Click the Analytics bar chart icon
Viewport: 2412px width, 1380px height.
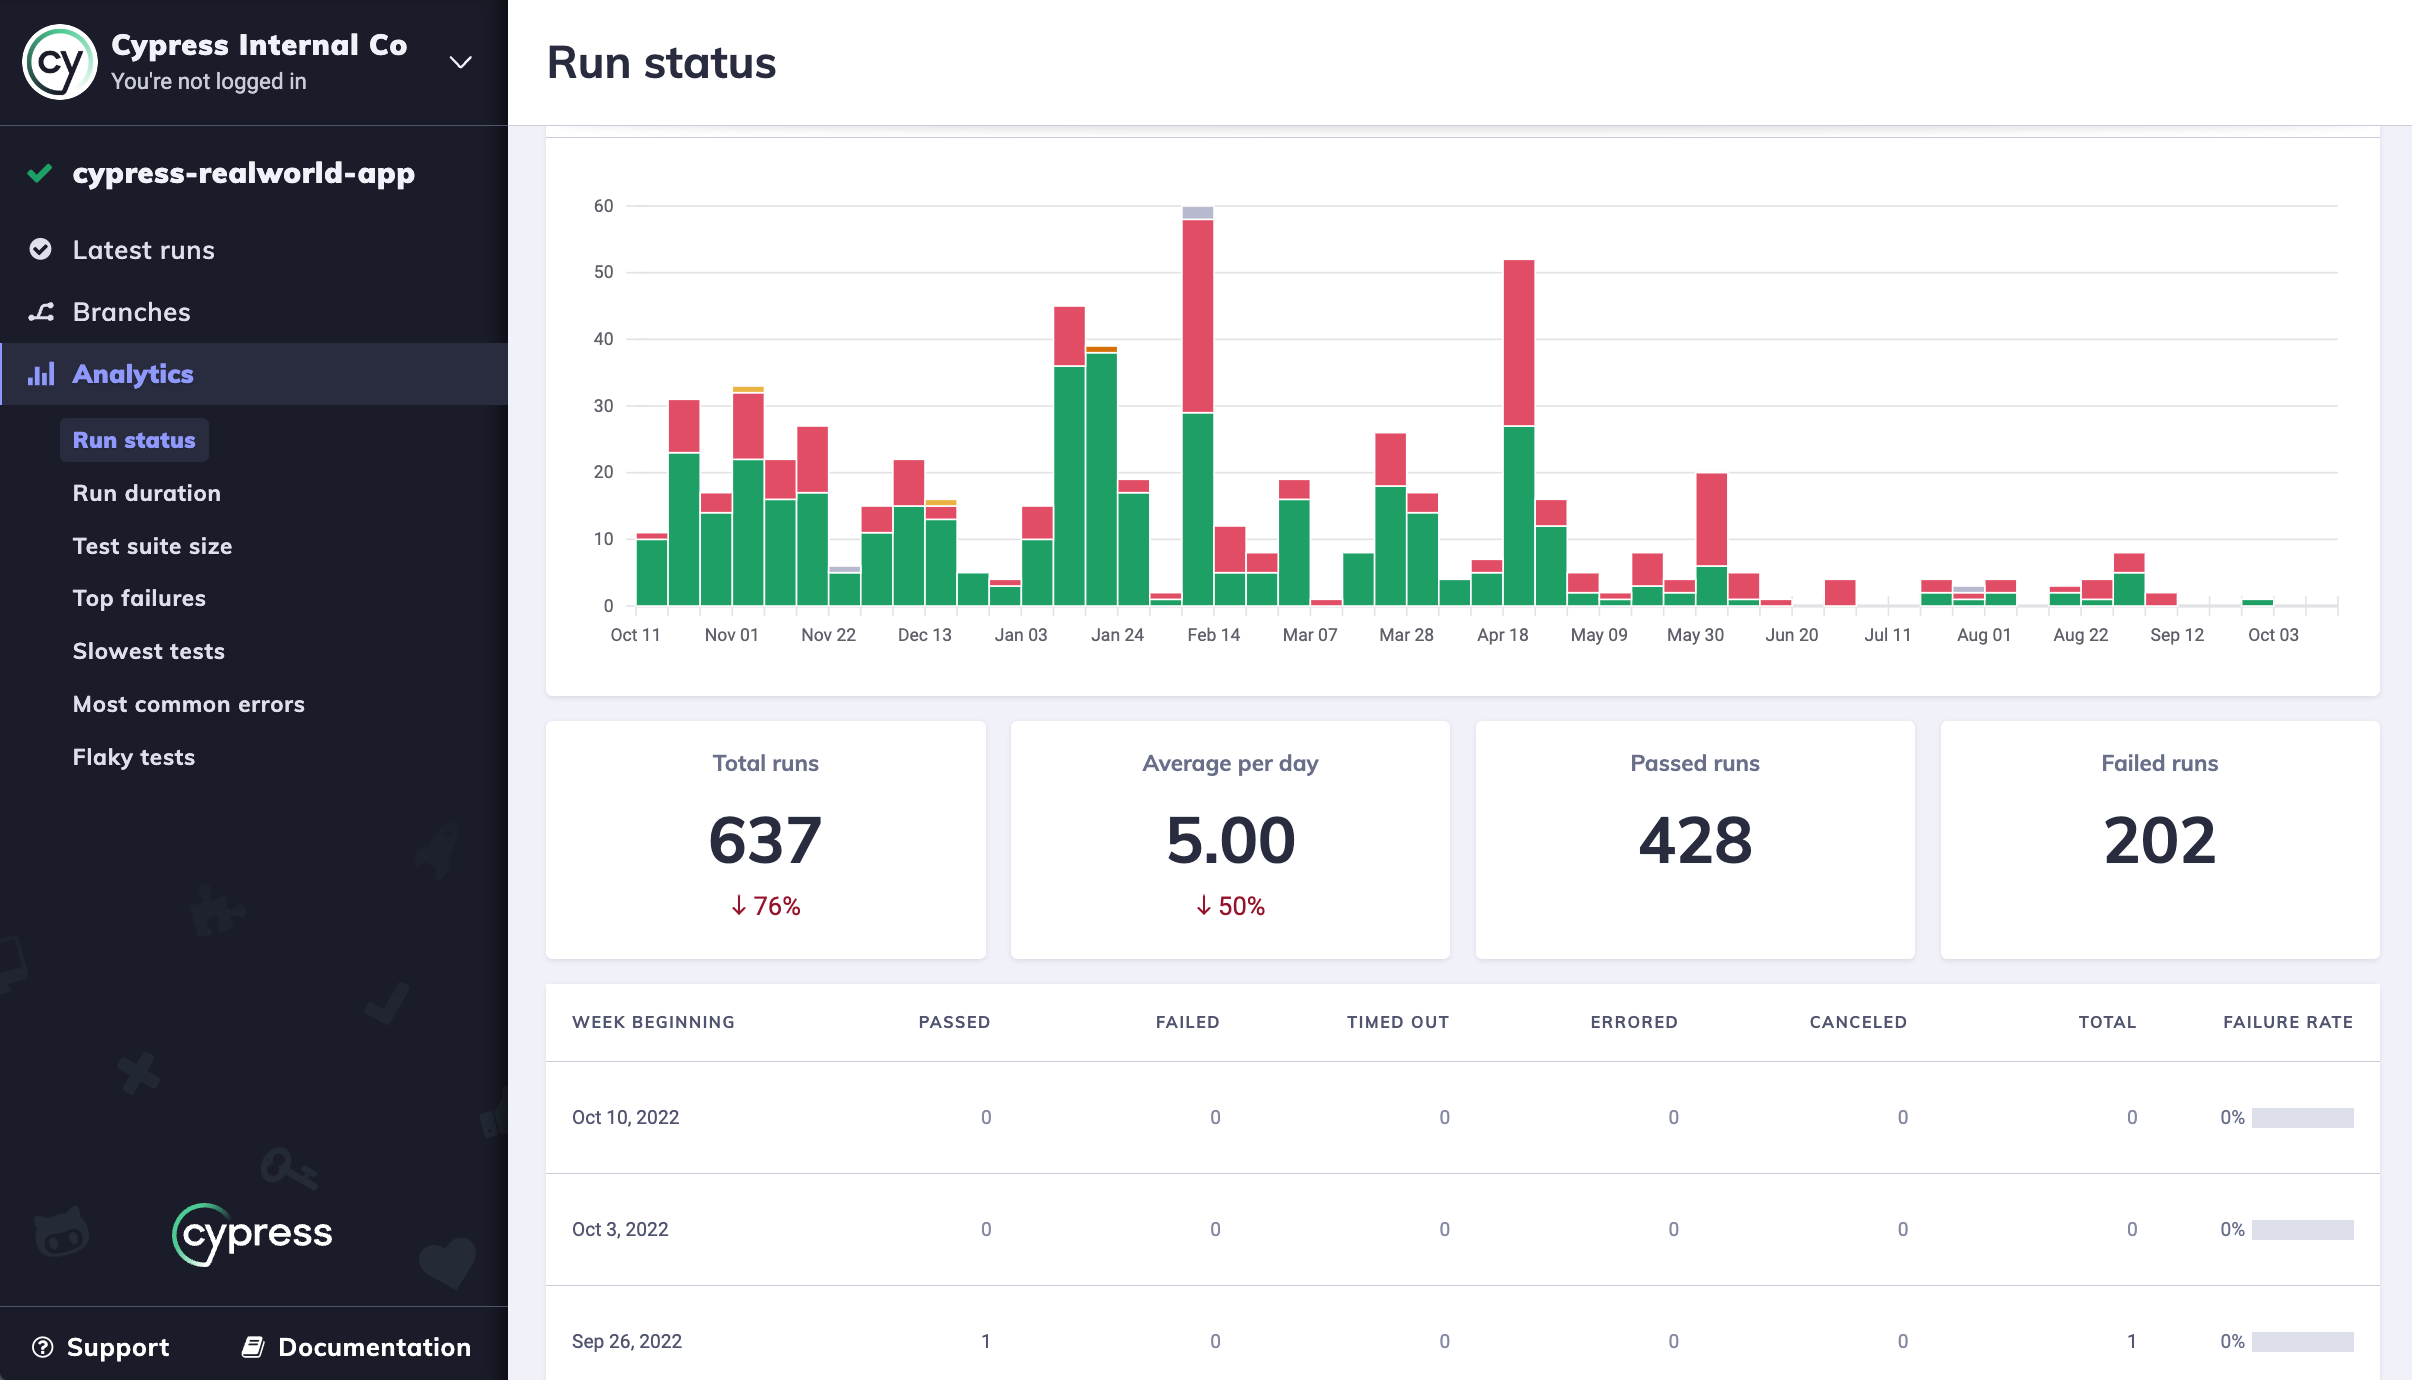coord(41,374)
